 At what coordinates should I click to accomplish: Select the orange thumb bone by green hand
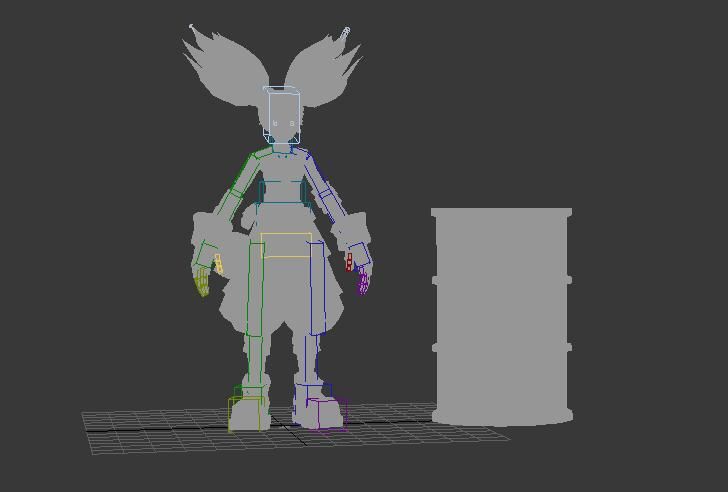click(219, 264)
